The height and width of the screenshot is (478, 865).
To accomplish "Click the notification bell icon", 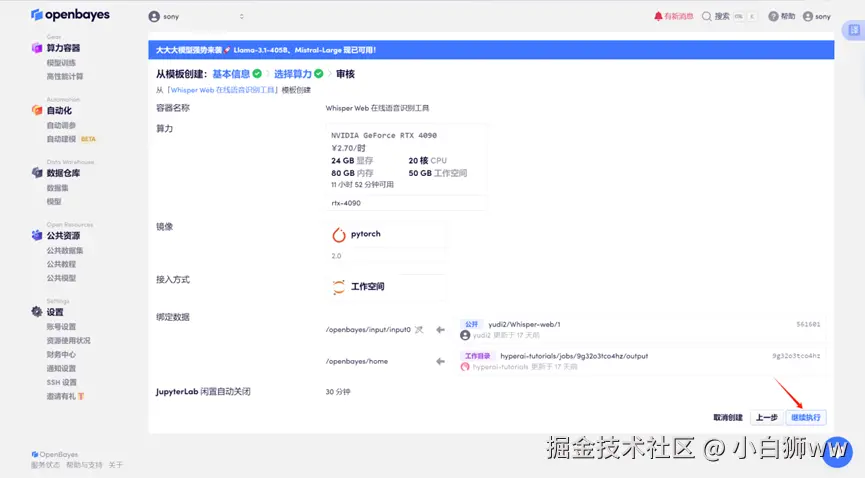I will click(658, 17).
